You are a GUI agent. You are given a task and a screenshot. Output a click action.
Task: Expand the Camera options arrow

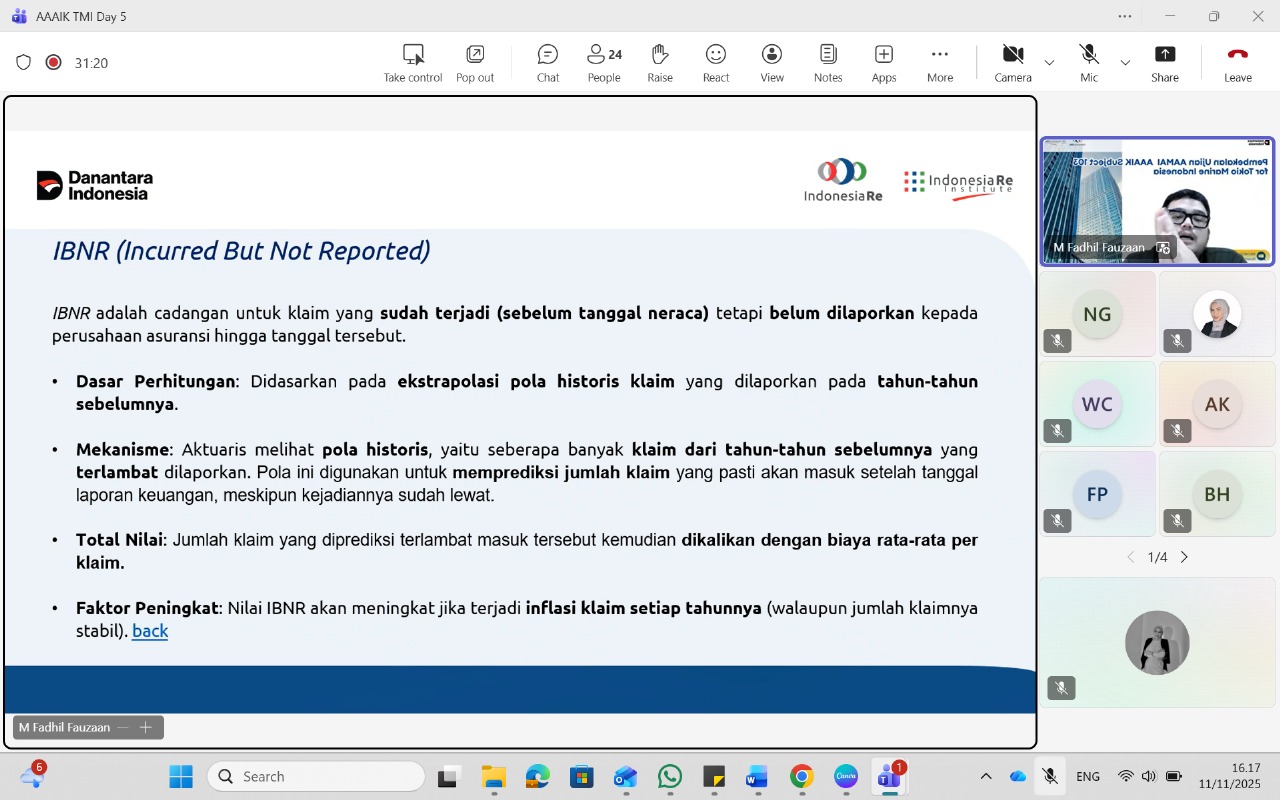(x=1049, y=63)
